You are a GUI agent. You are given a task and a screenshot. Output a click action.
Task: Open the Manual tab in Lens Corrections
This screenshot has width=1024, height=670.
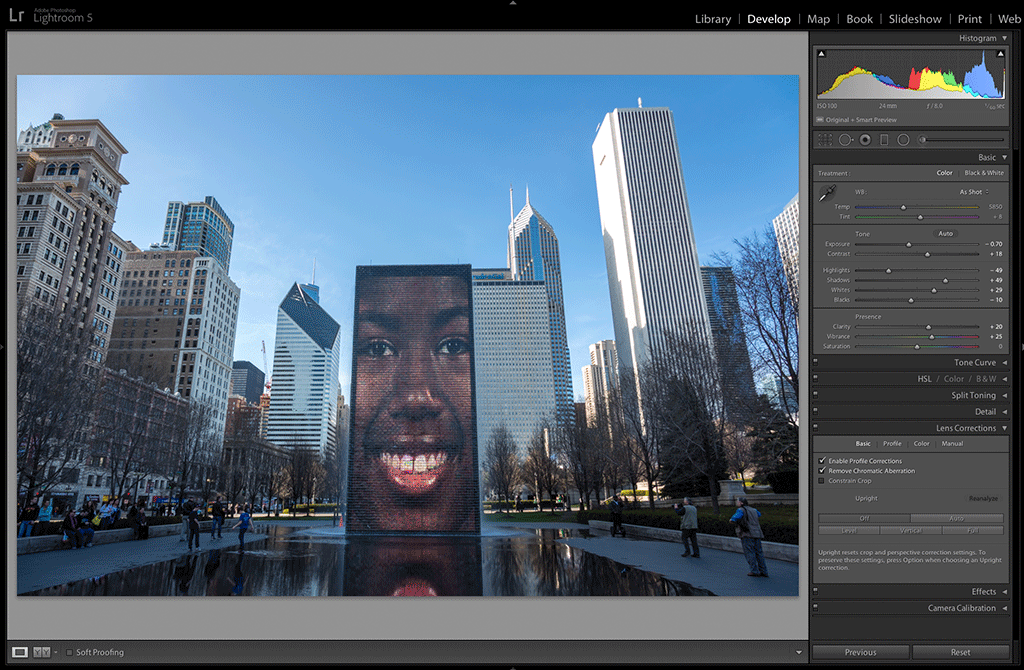coord(952,443)
